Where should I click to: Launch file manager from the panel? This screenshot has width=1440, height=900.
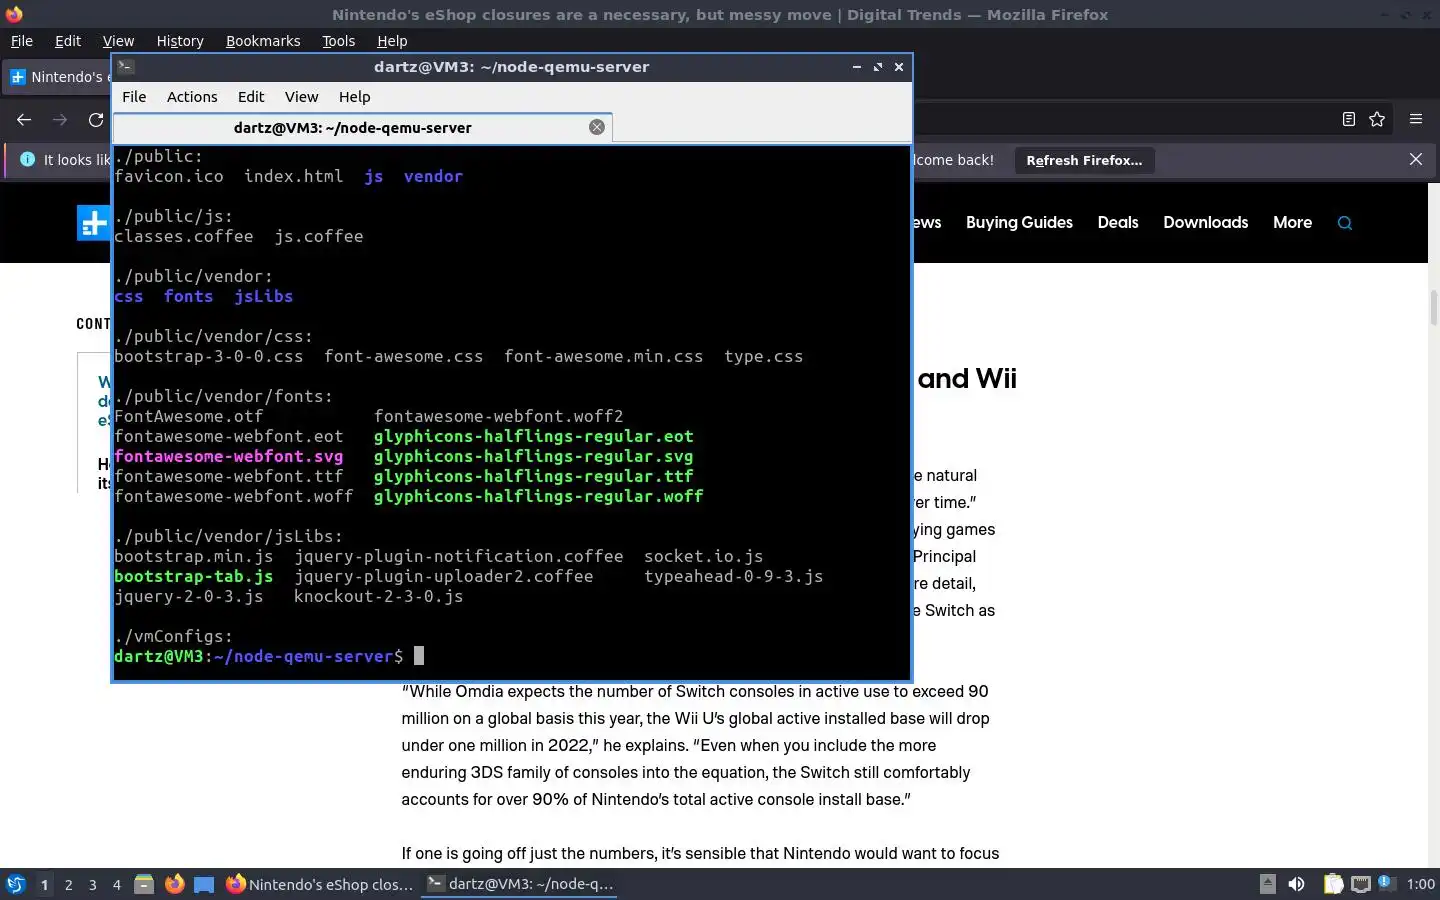click(144, 884)
